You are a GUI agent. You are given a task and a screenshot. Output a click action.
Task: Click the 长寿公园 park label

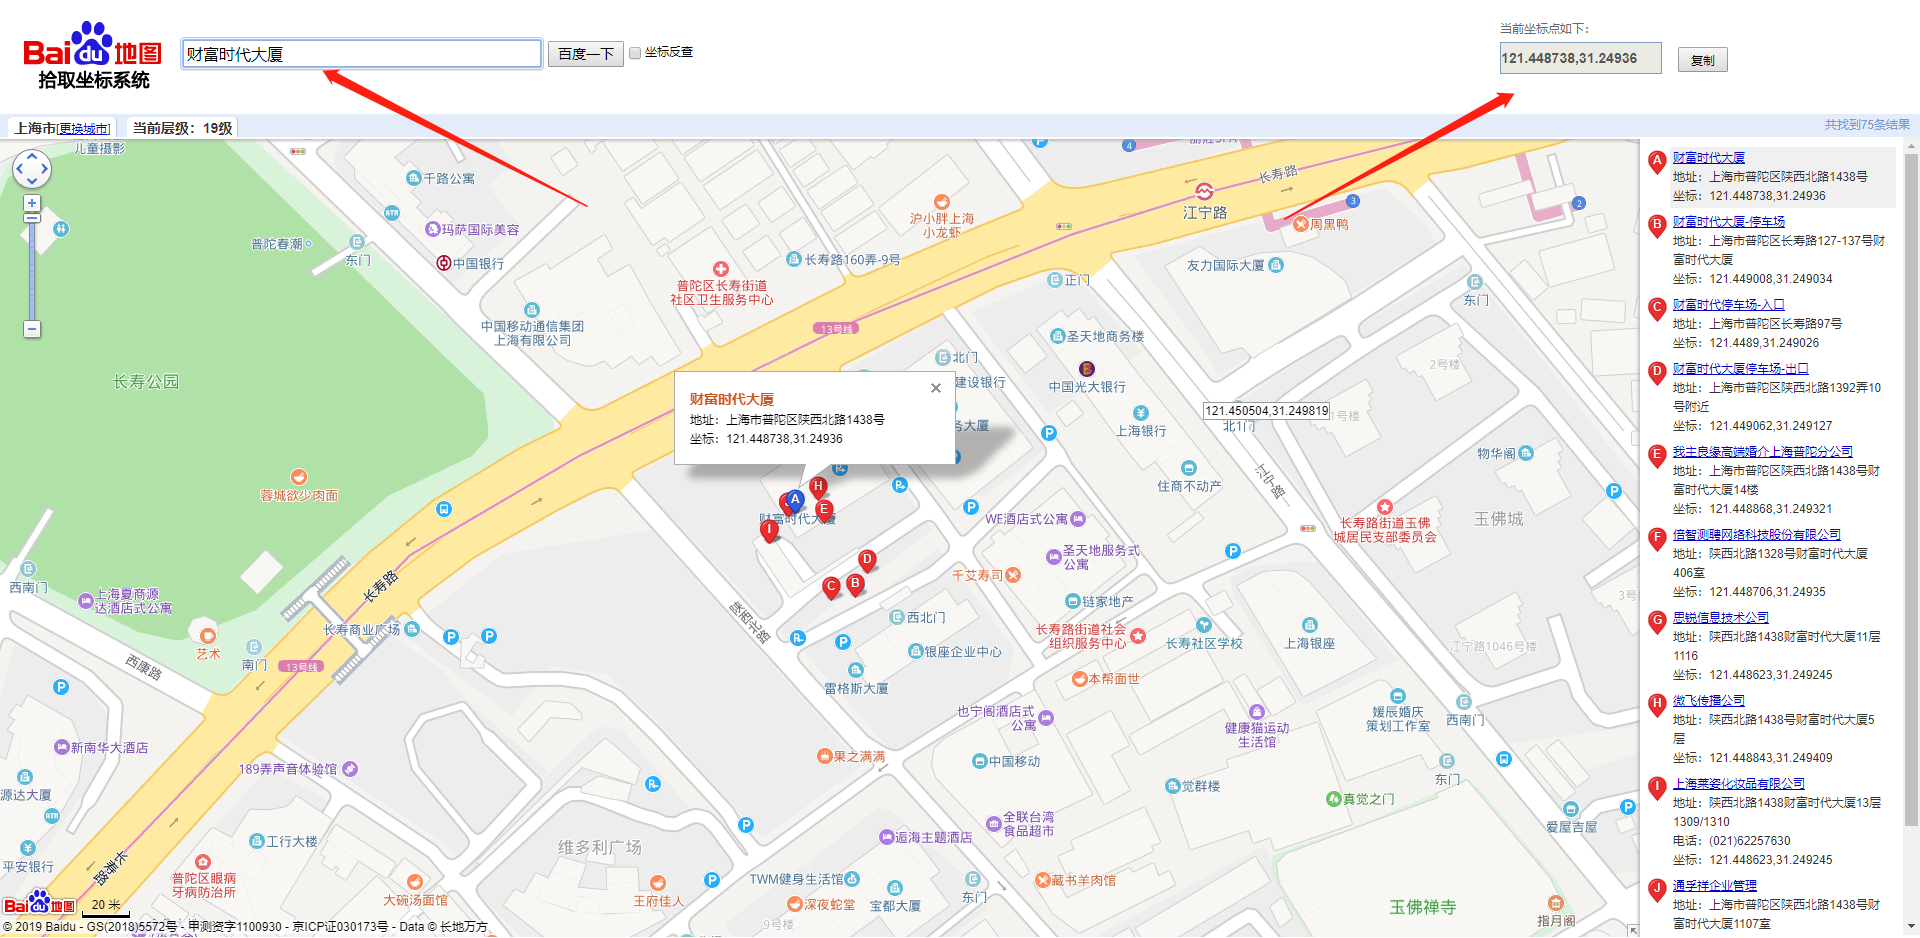[x=146, y=382]
